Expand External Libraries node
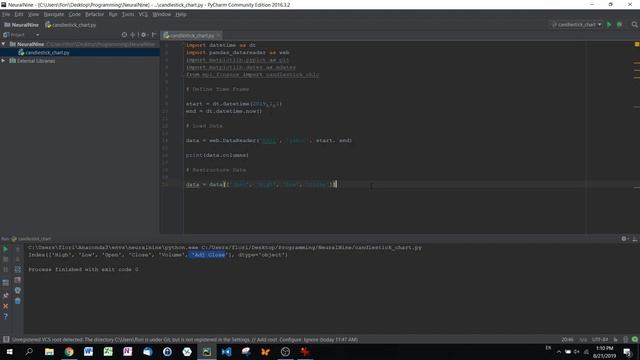The width and height of the screenshot is (640, 360). (4, 60)
